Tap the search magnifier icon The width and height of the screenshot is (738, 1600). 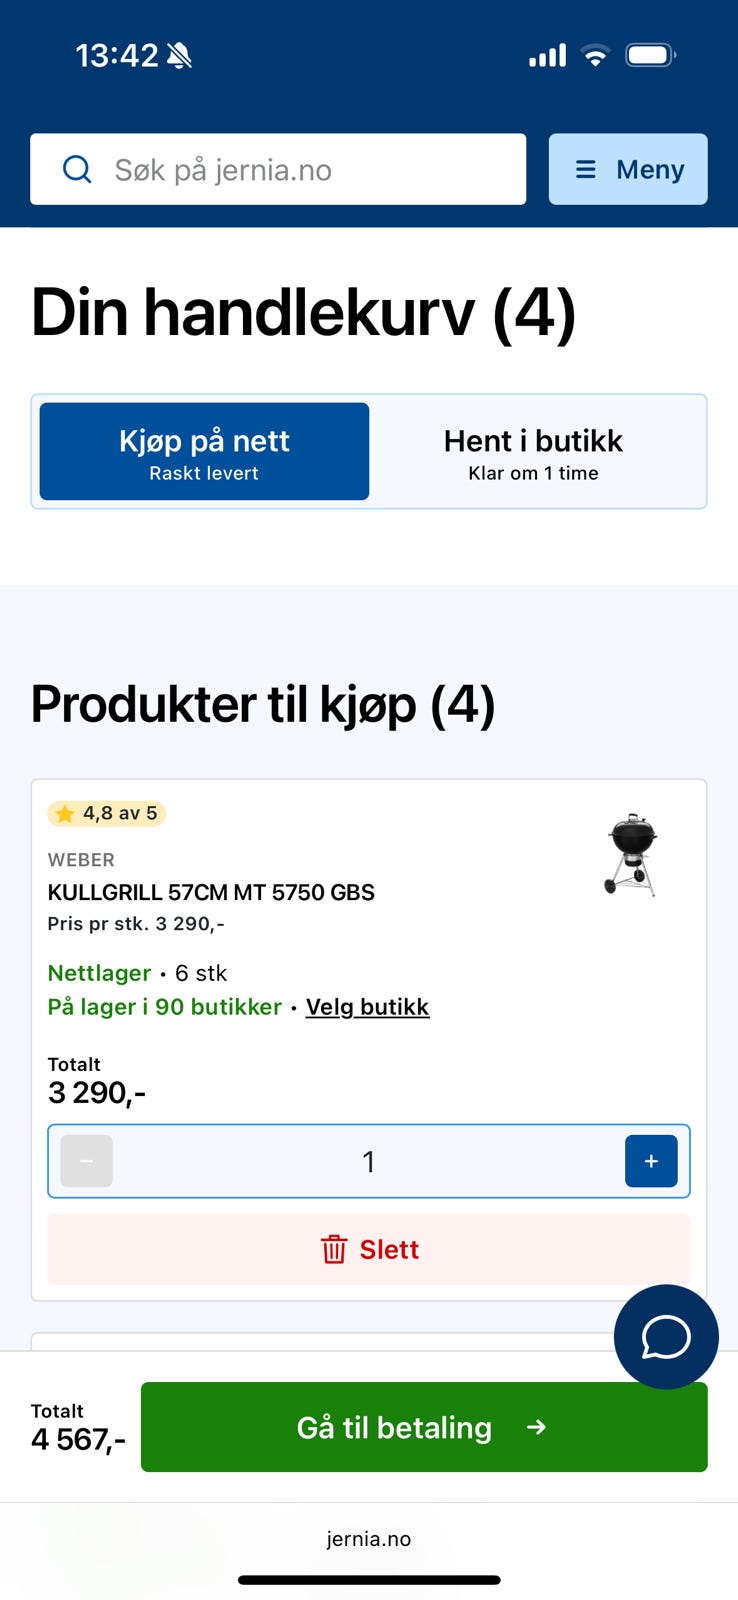click(x=77, y=169)
